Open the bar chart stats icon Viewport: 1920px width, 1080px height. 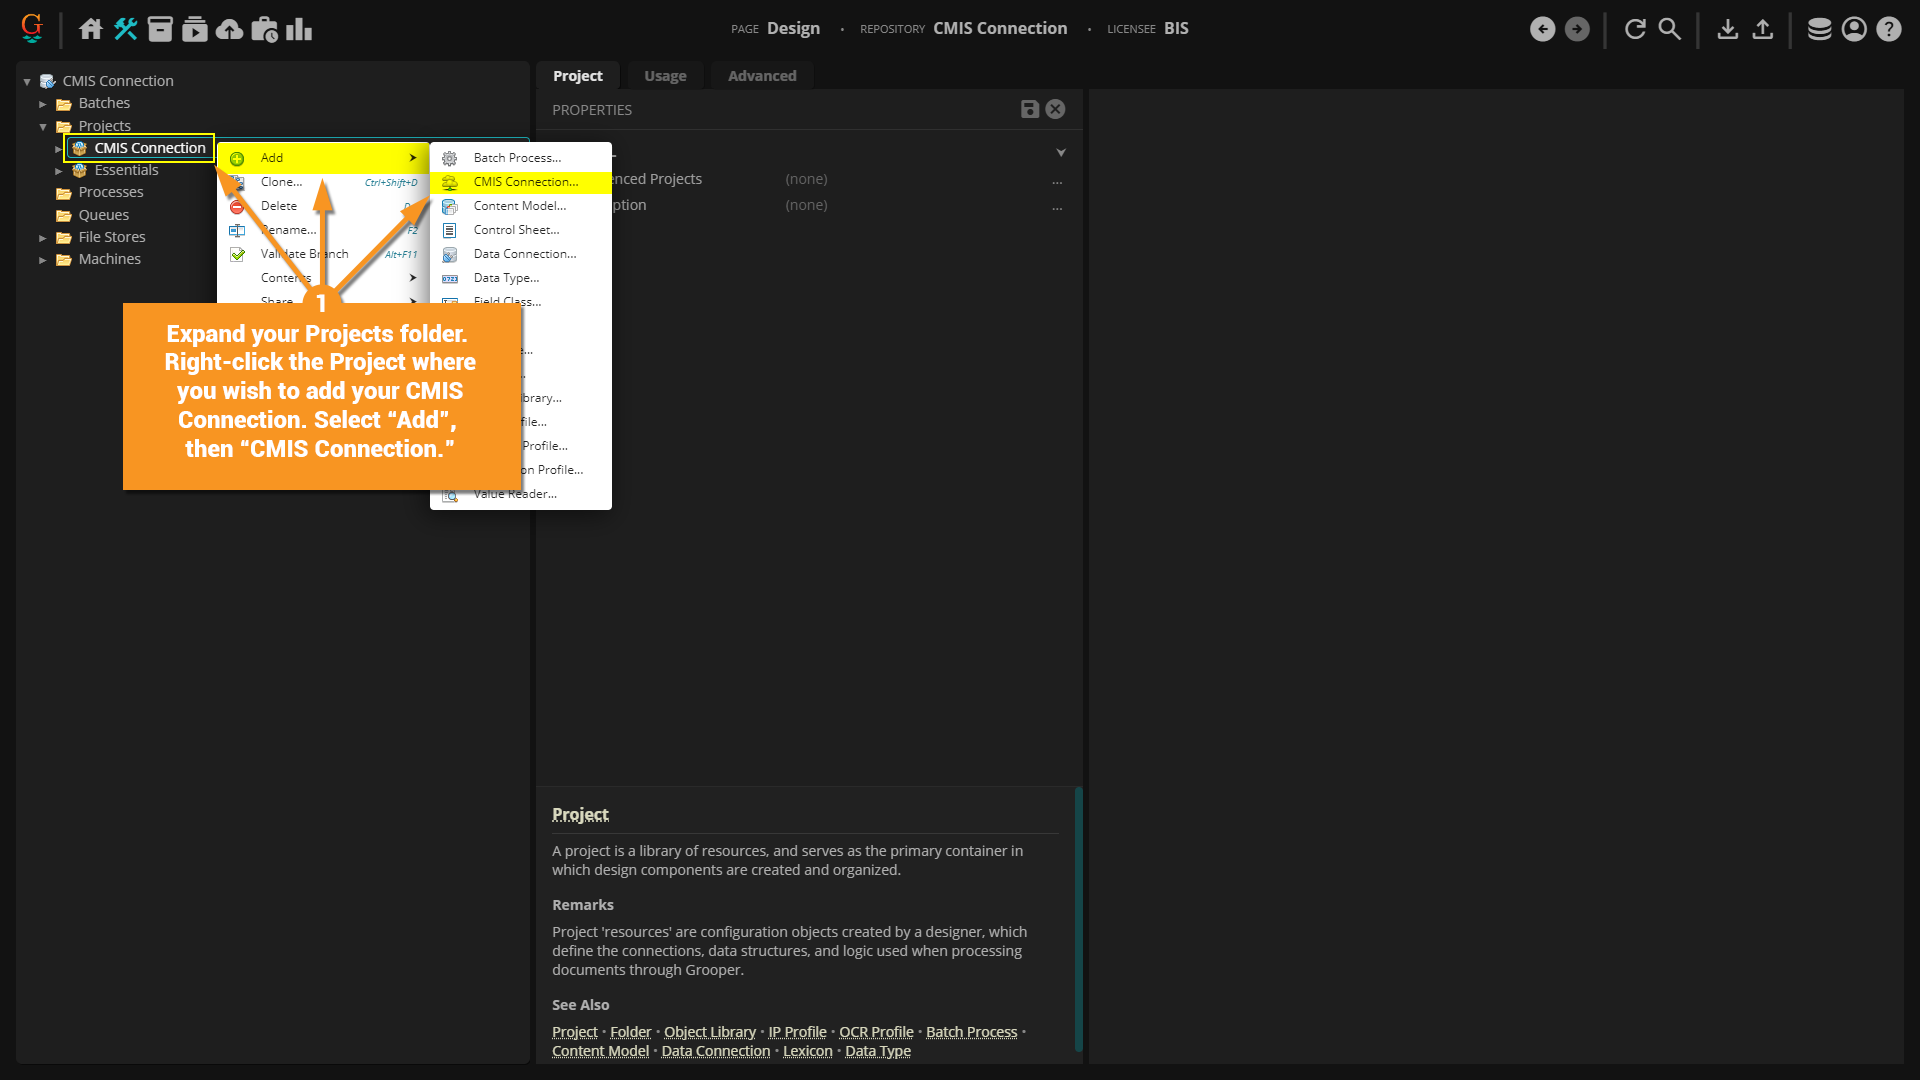[x=298, y=29]
